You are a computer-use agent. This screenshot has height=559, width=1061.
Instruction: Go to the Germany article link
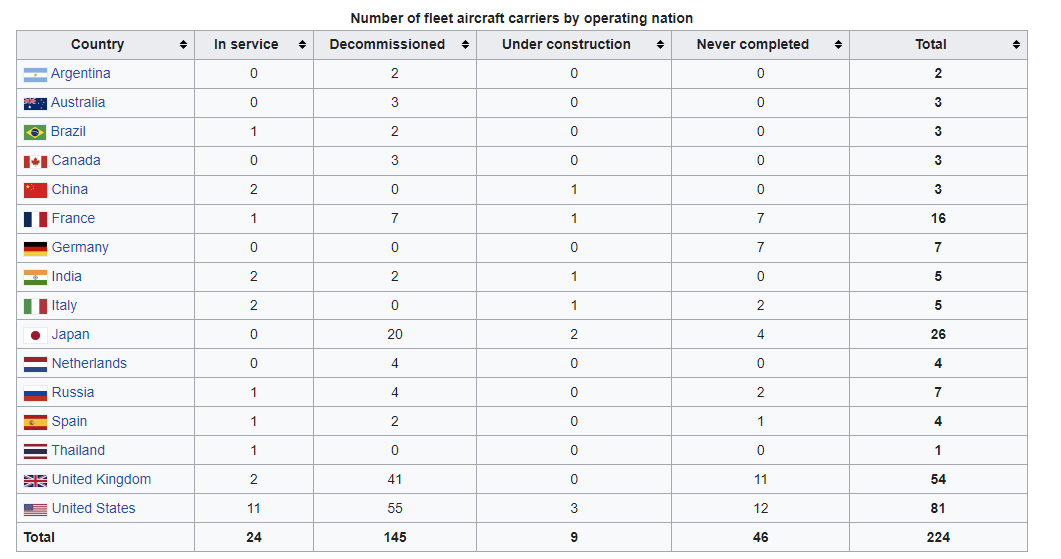coord(80,247)
